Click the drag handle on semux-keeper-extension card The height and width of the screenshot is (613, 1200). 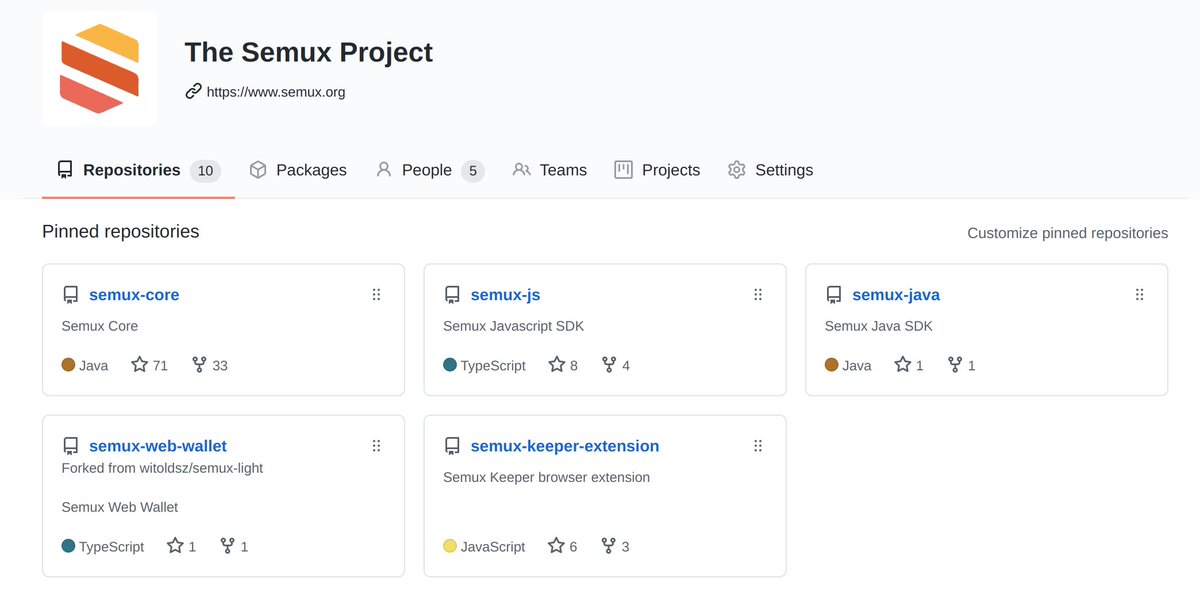pos(758,446)
